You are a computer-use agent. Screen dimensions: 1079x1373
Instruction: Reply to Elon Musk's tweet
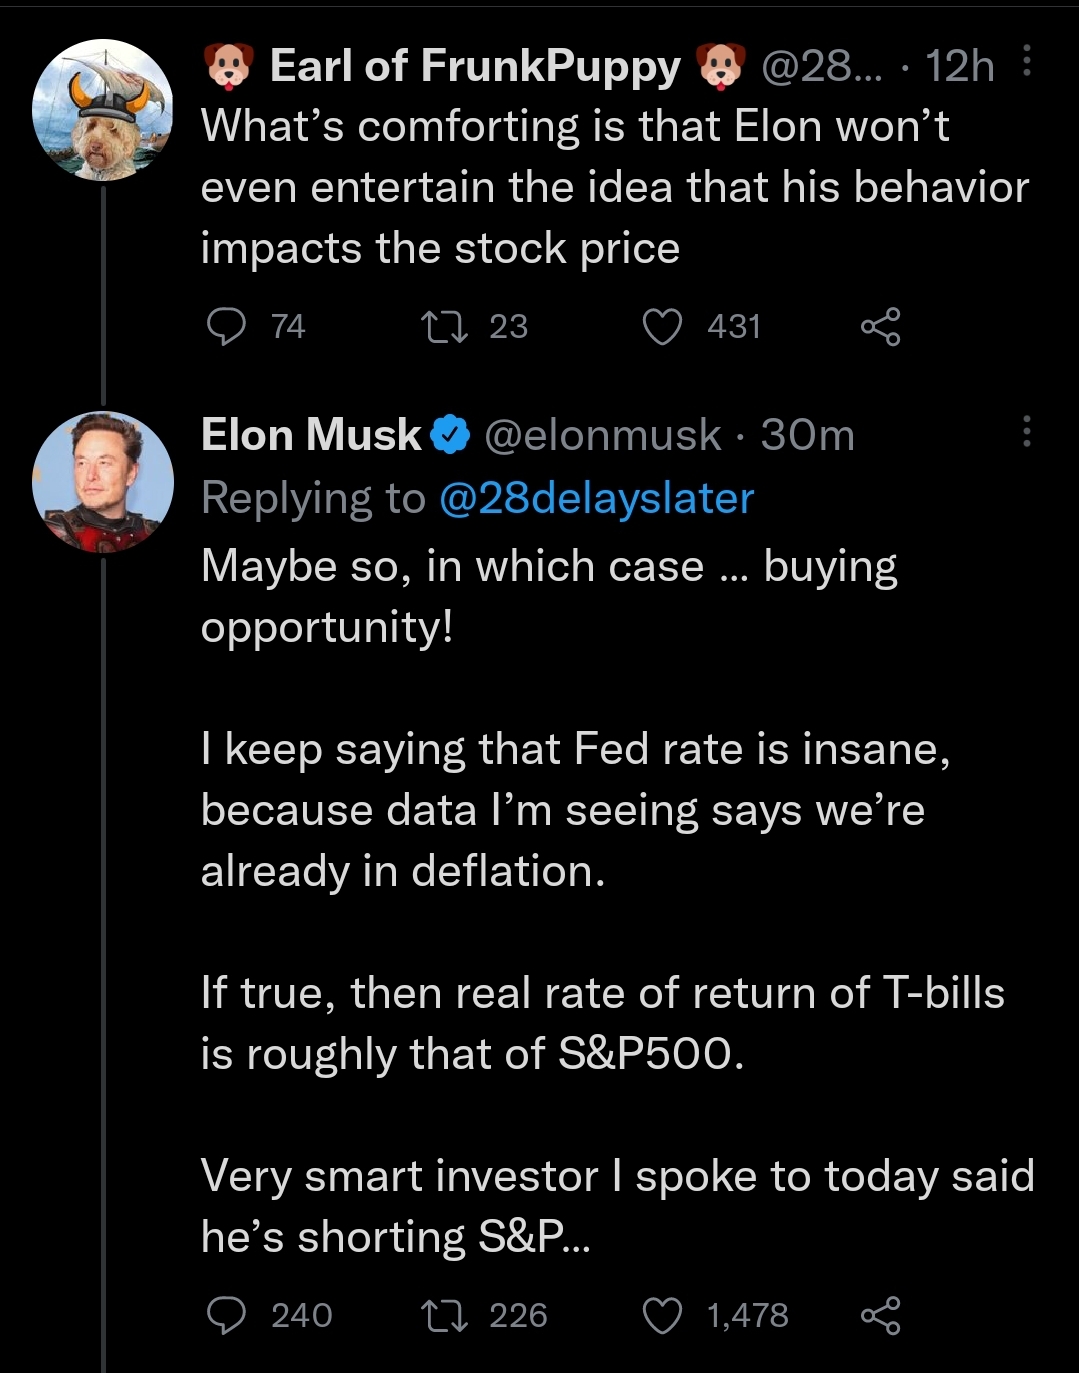226,1315
